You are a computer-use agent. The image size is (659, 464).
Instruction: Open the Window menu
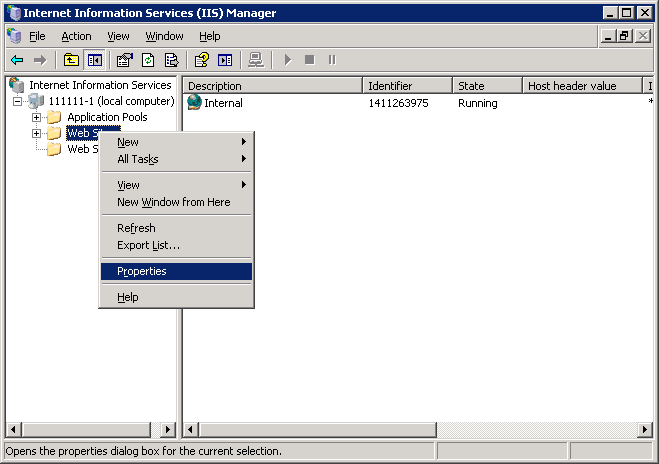click(x=164, y=36)
